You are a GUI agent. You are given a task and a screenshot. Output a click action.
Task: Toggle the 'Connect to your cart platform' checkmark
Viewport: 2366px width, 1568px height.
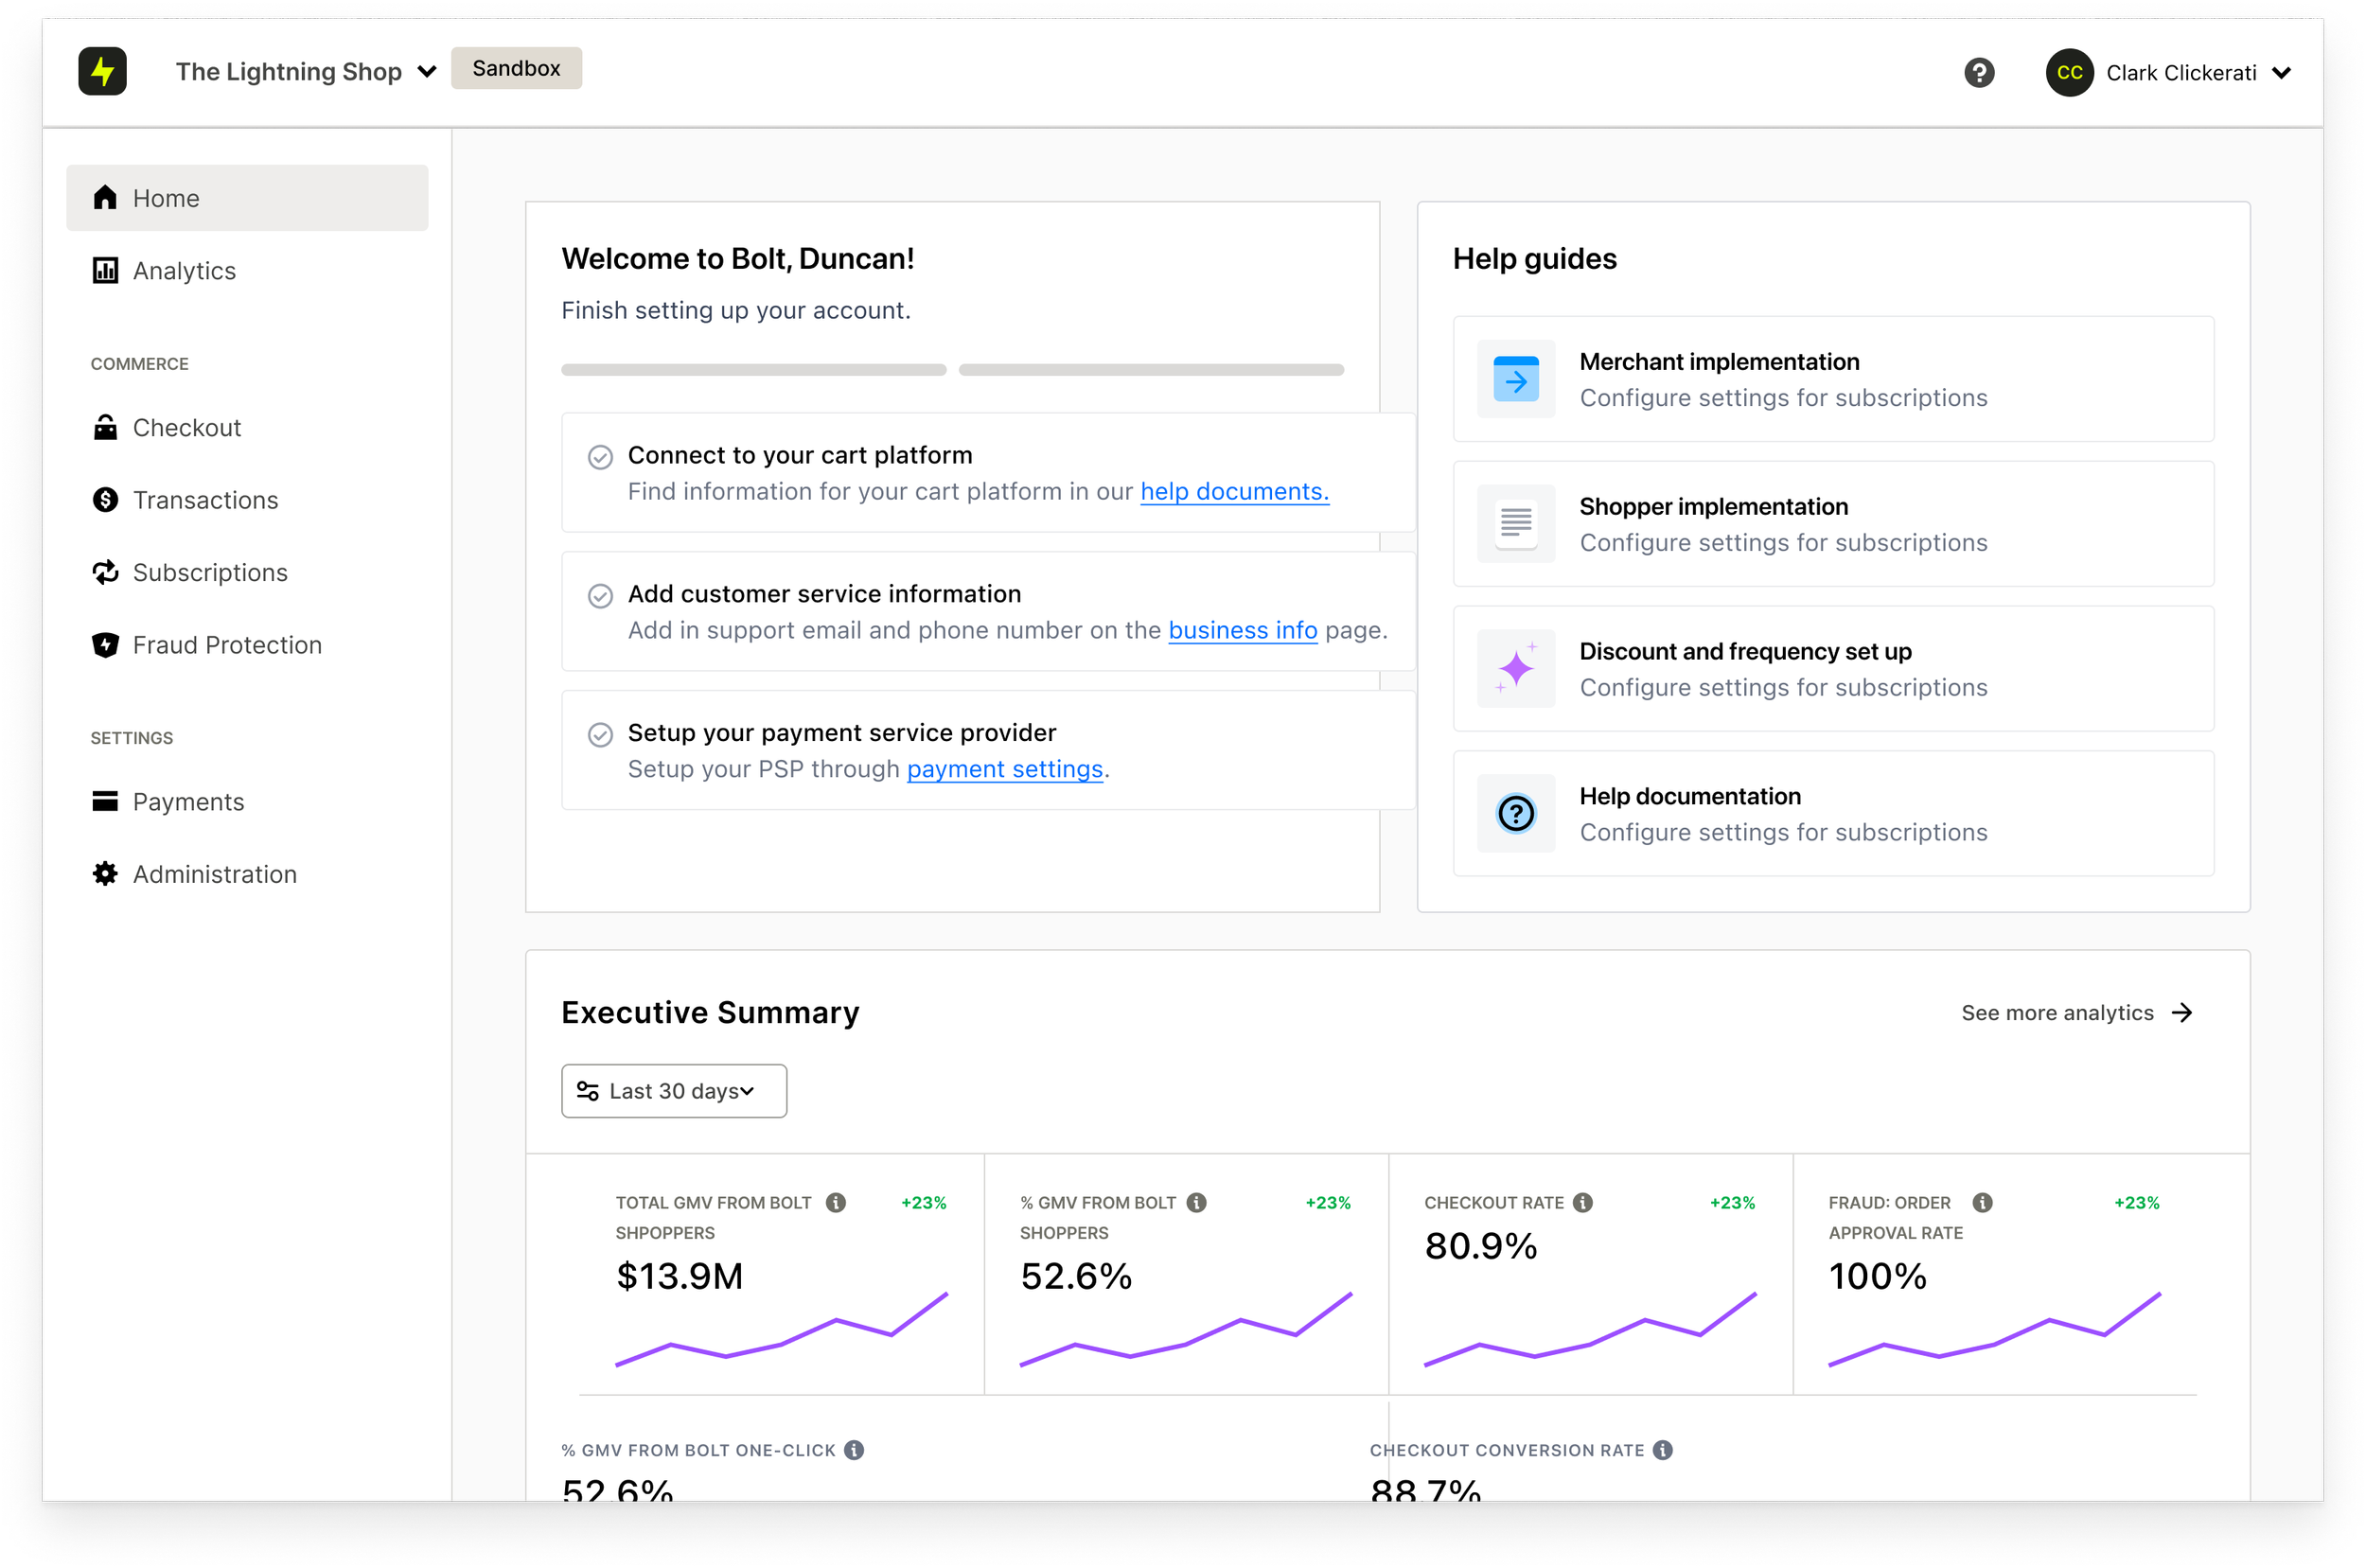pyautogui.click(x=600, y=456)
